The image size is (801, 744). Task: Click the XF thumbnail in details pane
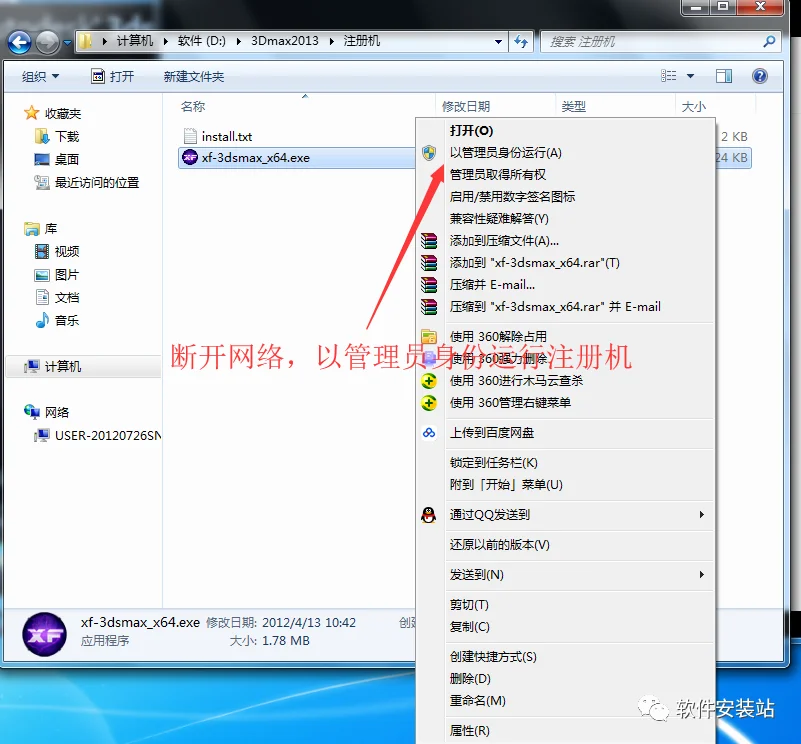coord(44,634)
